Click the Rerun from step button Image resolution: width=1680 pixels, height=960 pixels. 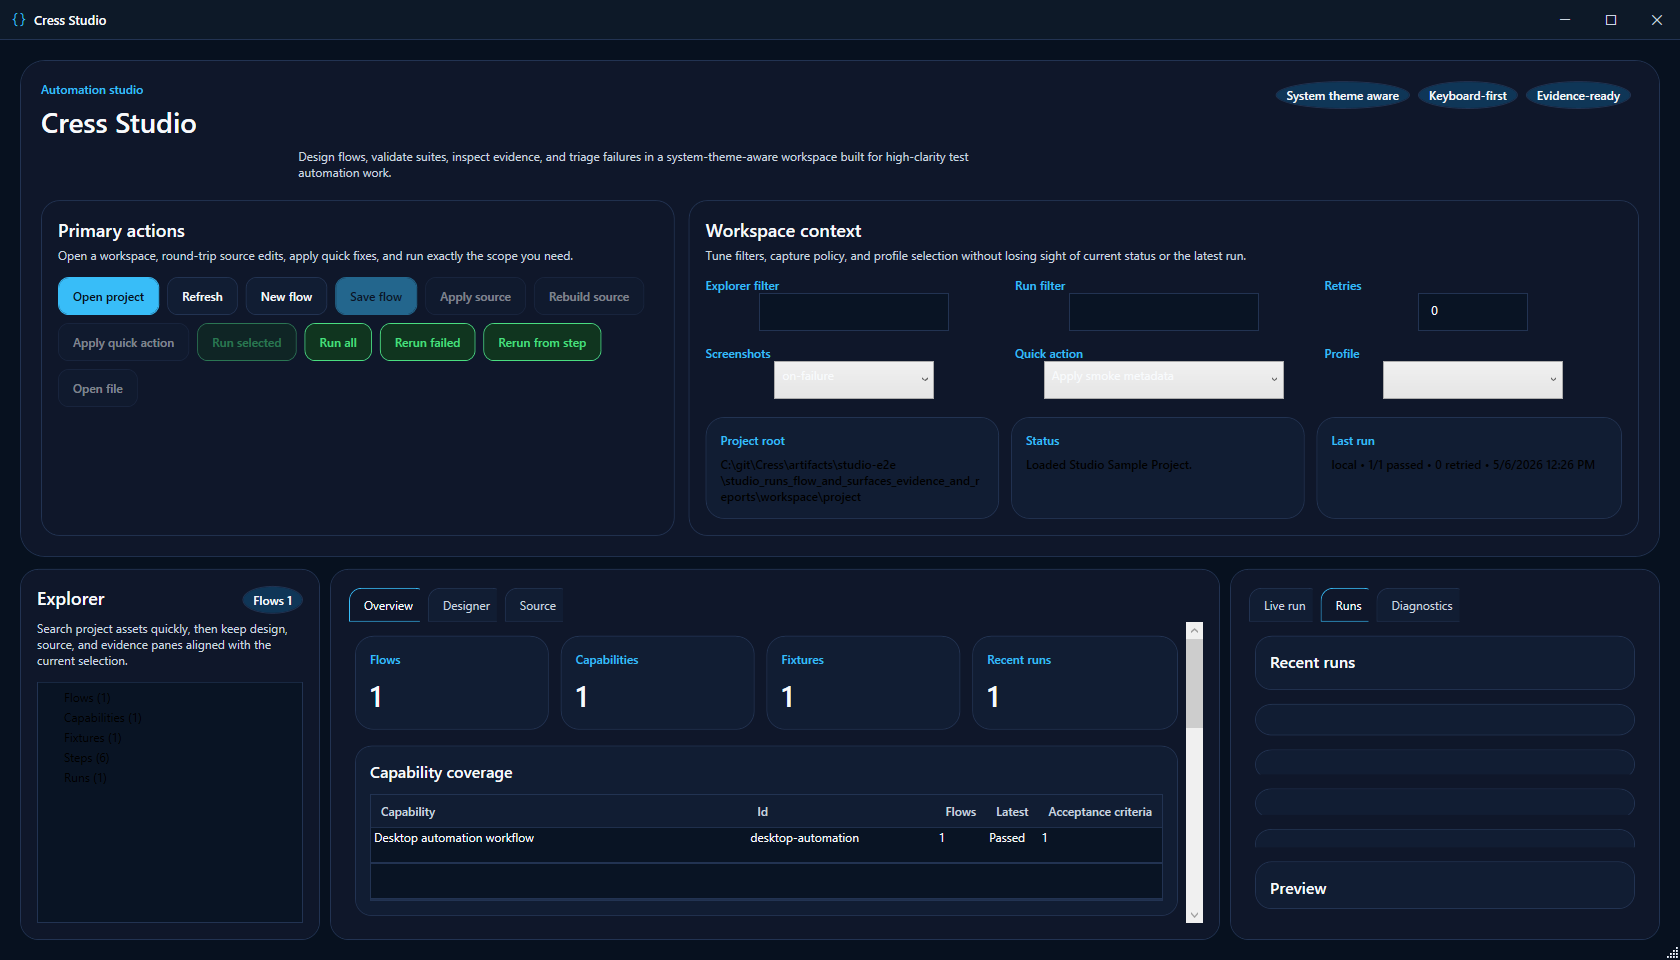[x=542, y=343]
